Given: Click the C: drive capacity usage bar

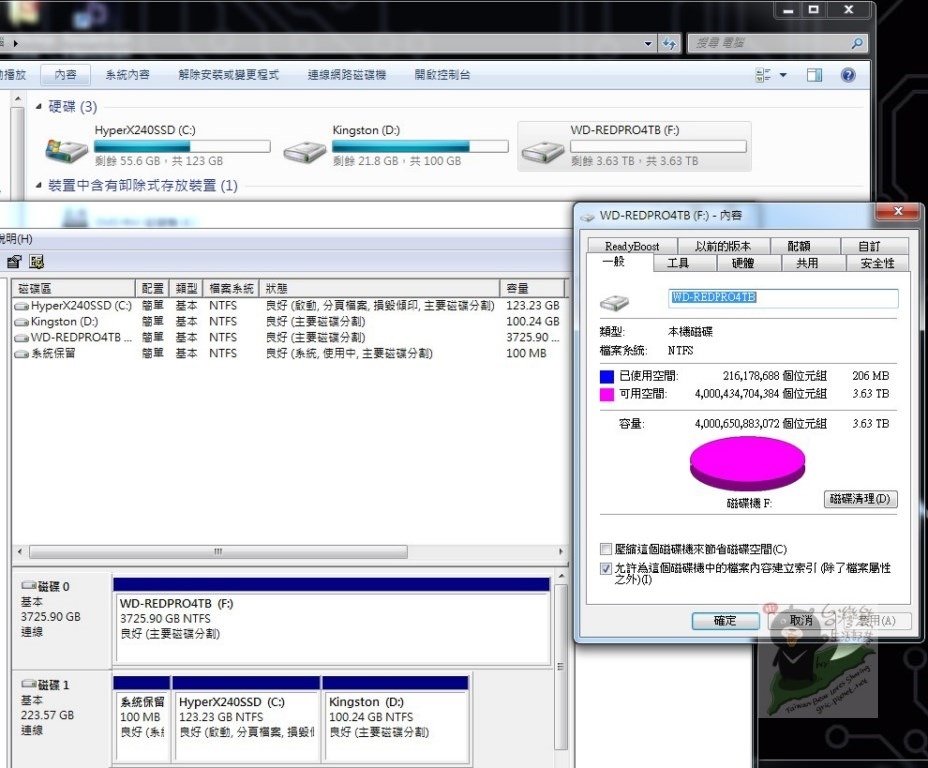Looking at the screenshot, I should [182, 146].
